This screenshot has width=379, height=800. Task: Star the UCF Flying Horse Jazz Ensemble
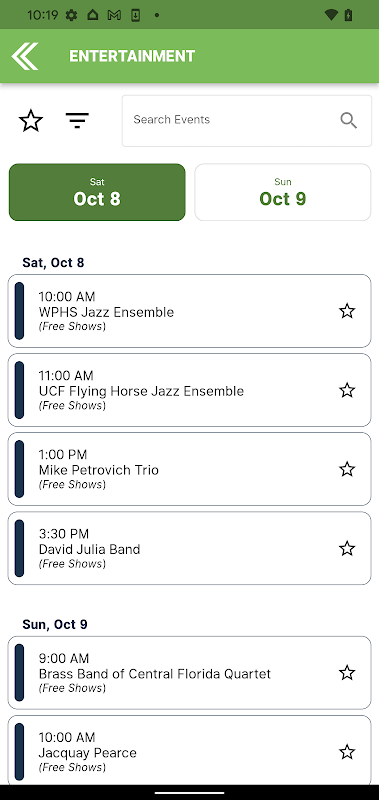point(347,390)
